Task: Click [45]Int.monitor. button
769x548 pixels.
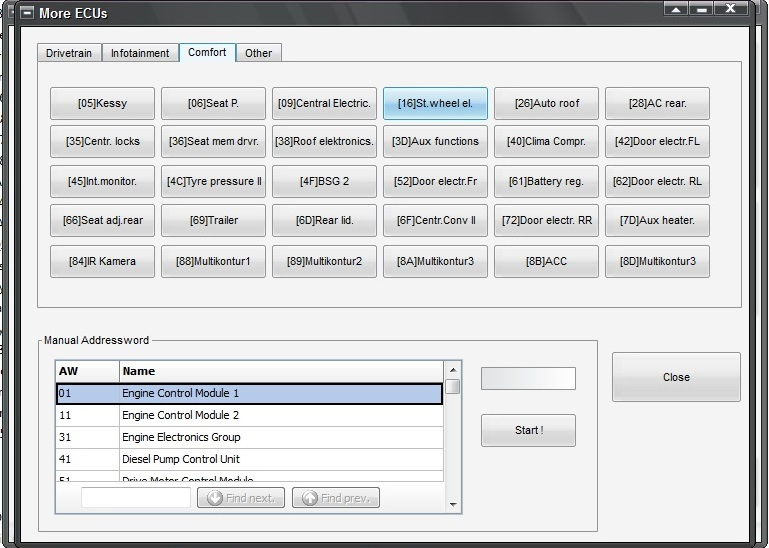Action: [x=103, y=182]
